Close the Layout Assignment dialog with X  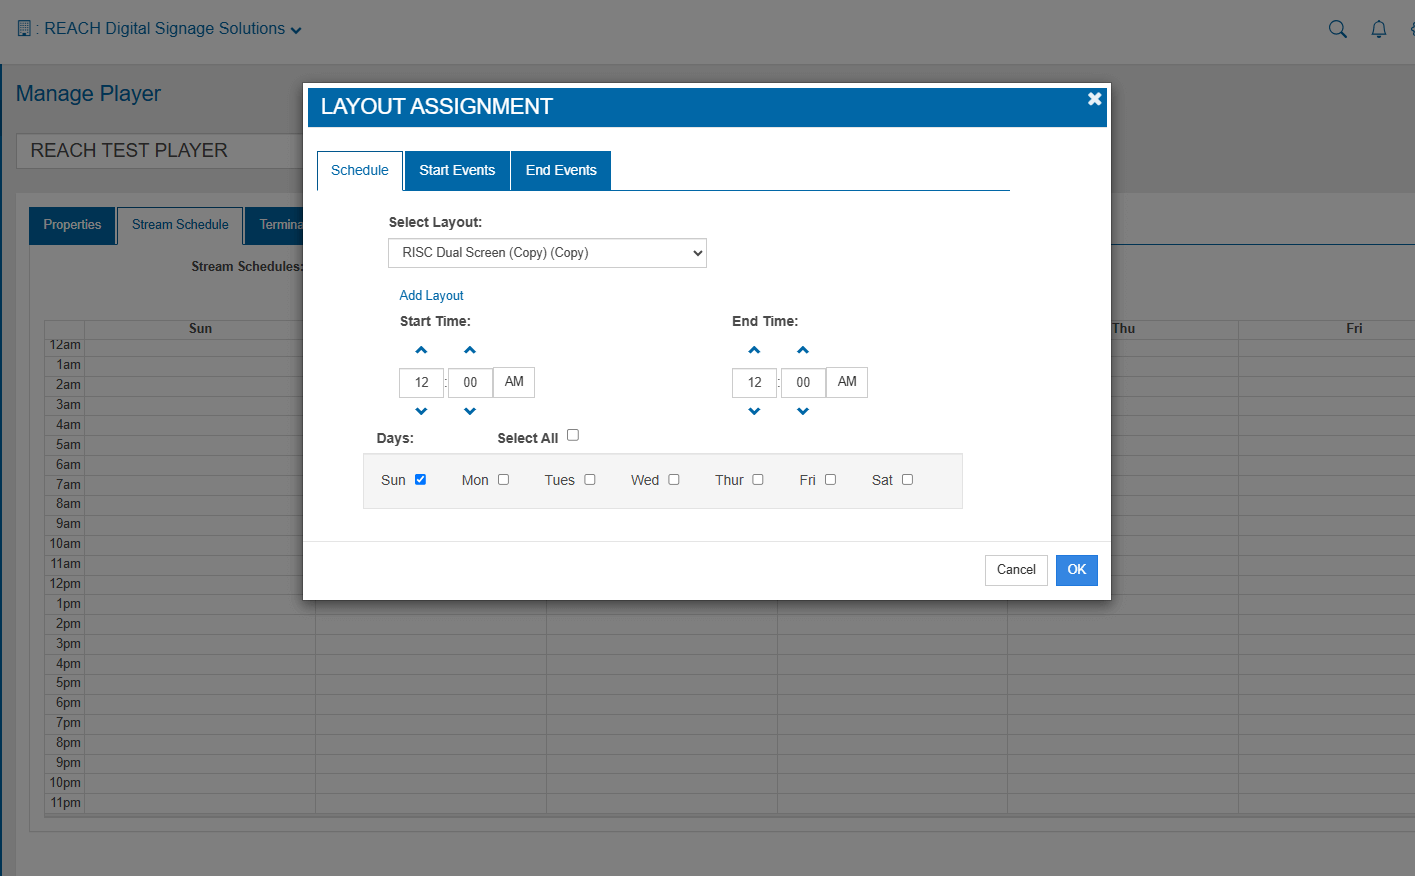[1094, 99]
